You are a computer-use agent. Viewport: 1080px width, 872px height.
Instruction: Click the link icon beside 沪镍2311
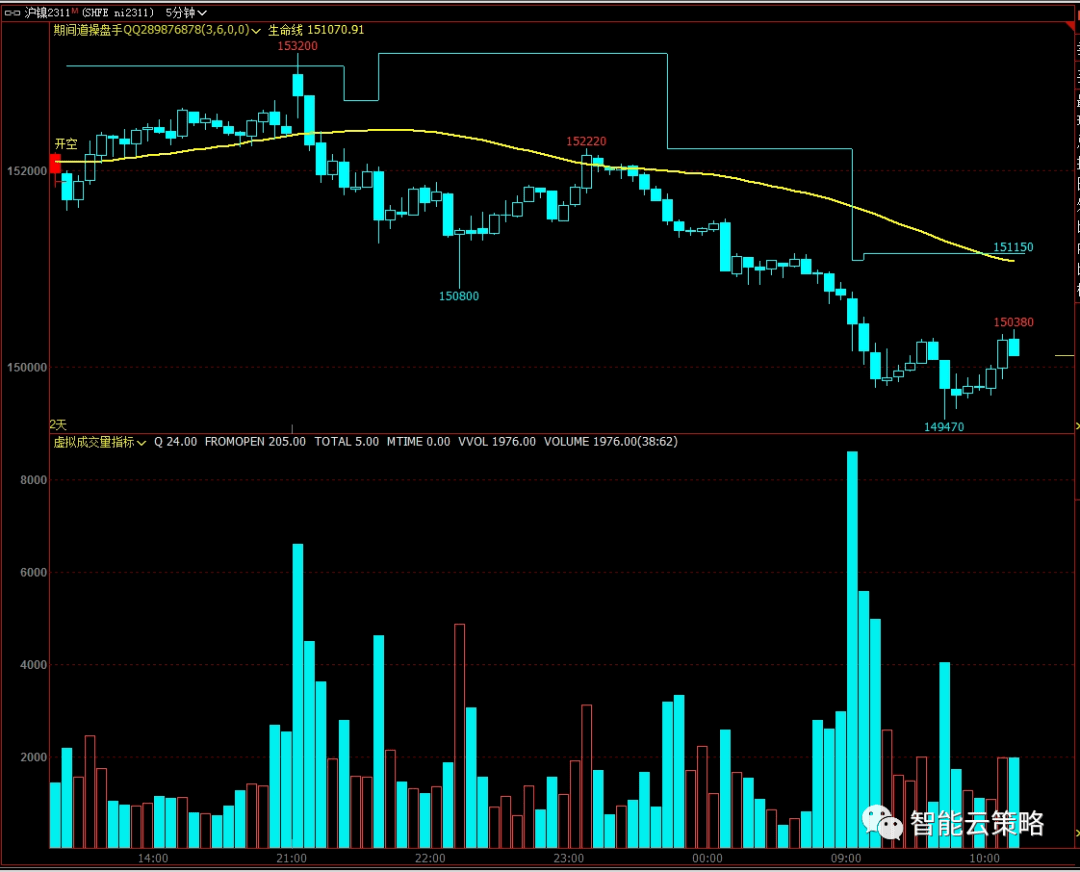pos(11,12)
